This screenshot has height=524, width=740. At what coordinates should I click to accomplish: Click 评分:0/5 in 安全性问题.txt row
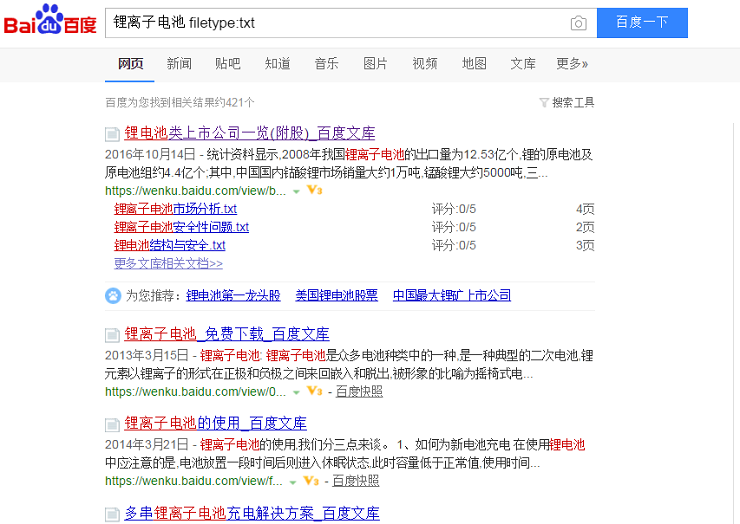[454, 227]
